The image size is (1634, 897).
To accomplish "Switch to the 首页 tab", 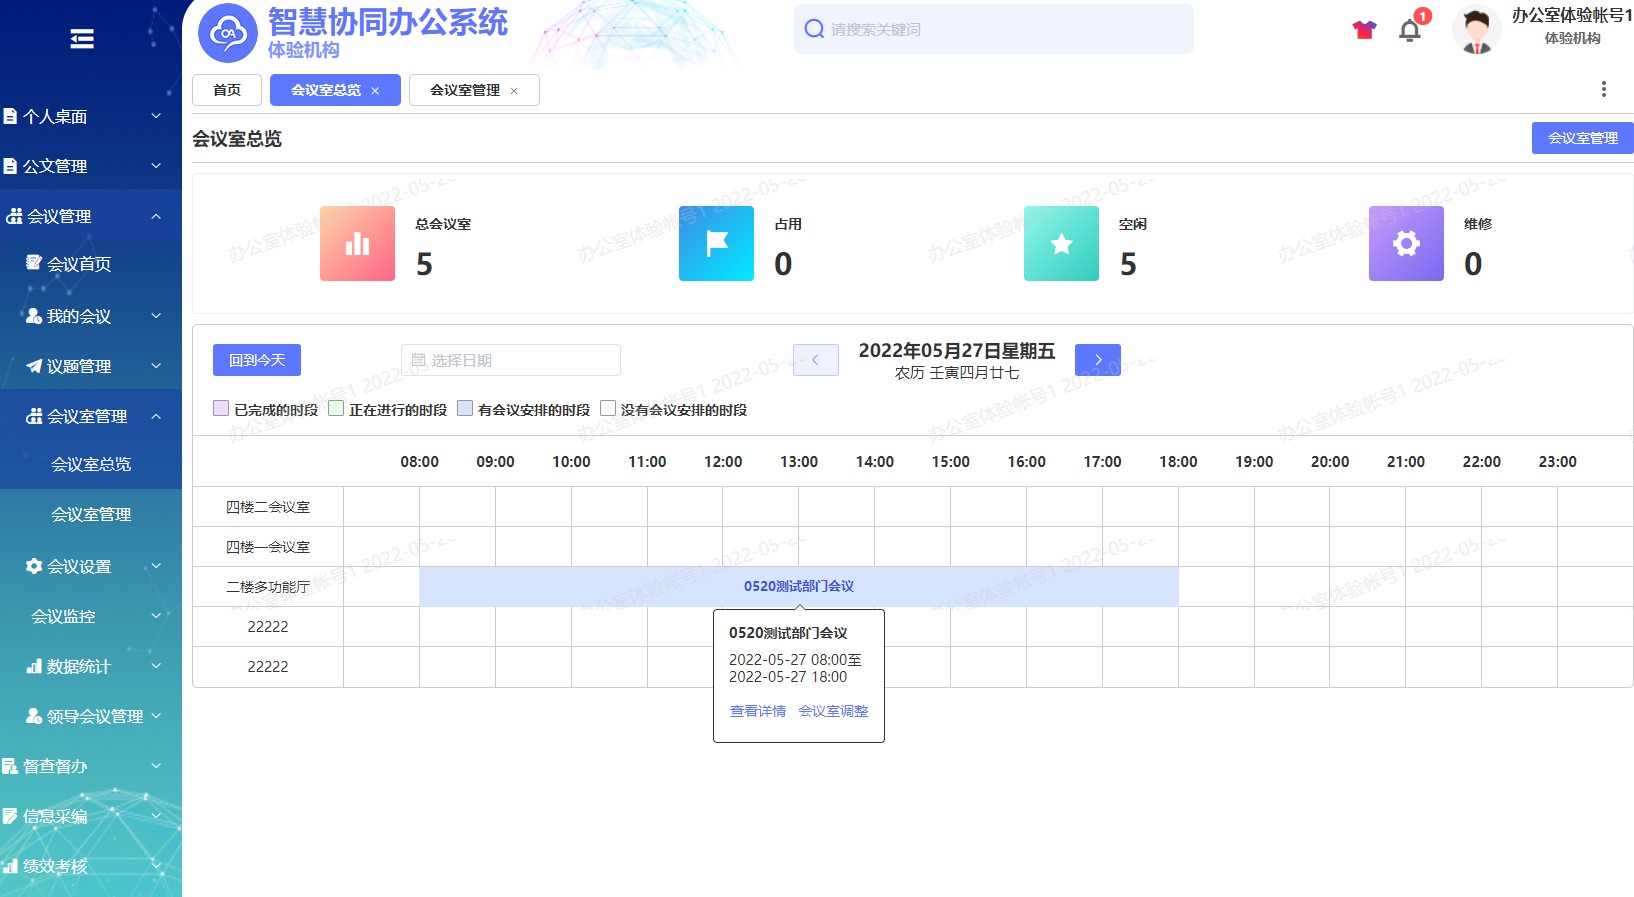I will [227, 90].
